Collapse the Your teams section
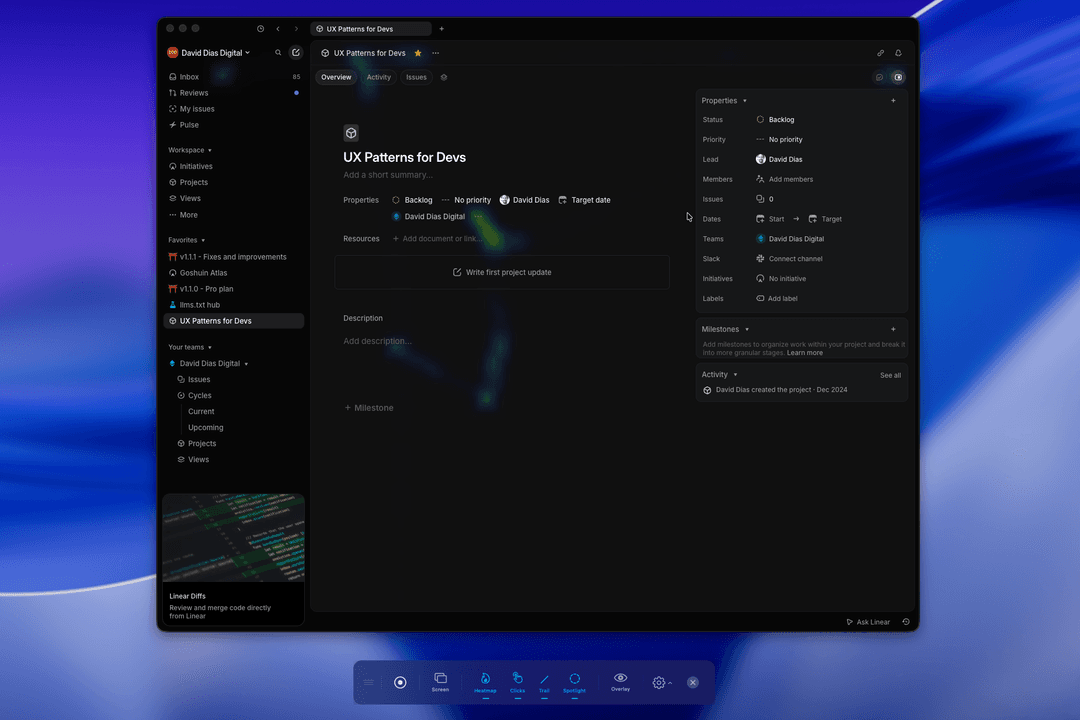 189,347
